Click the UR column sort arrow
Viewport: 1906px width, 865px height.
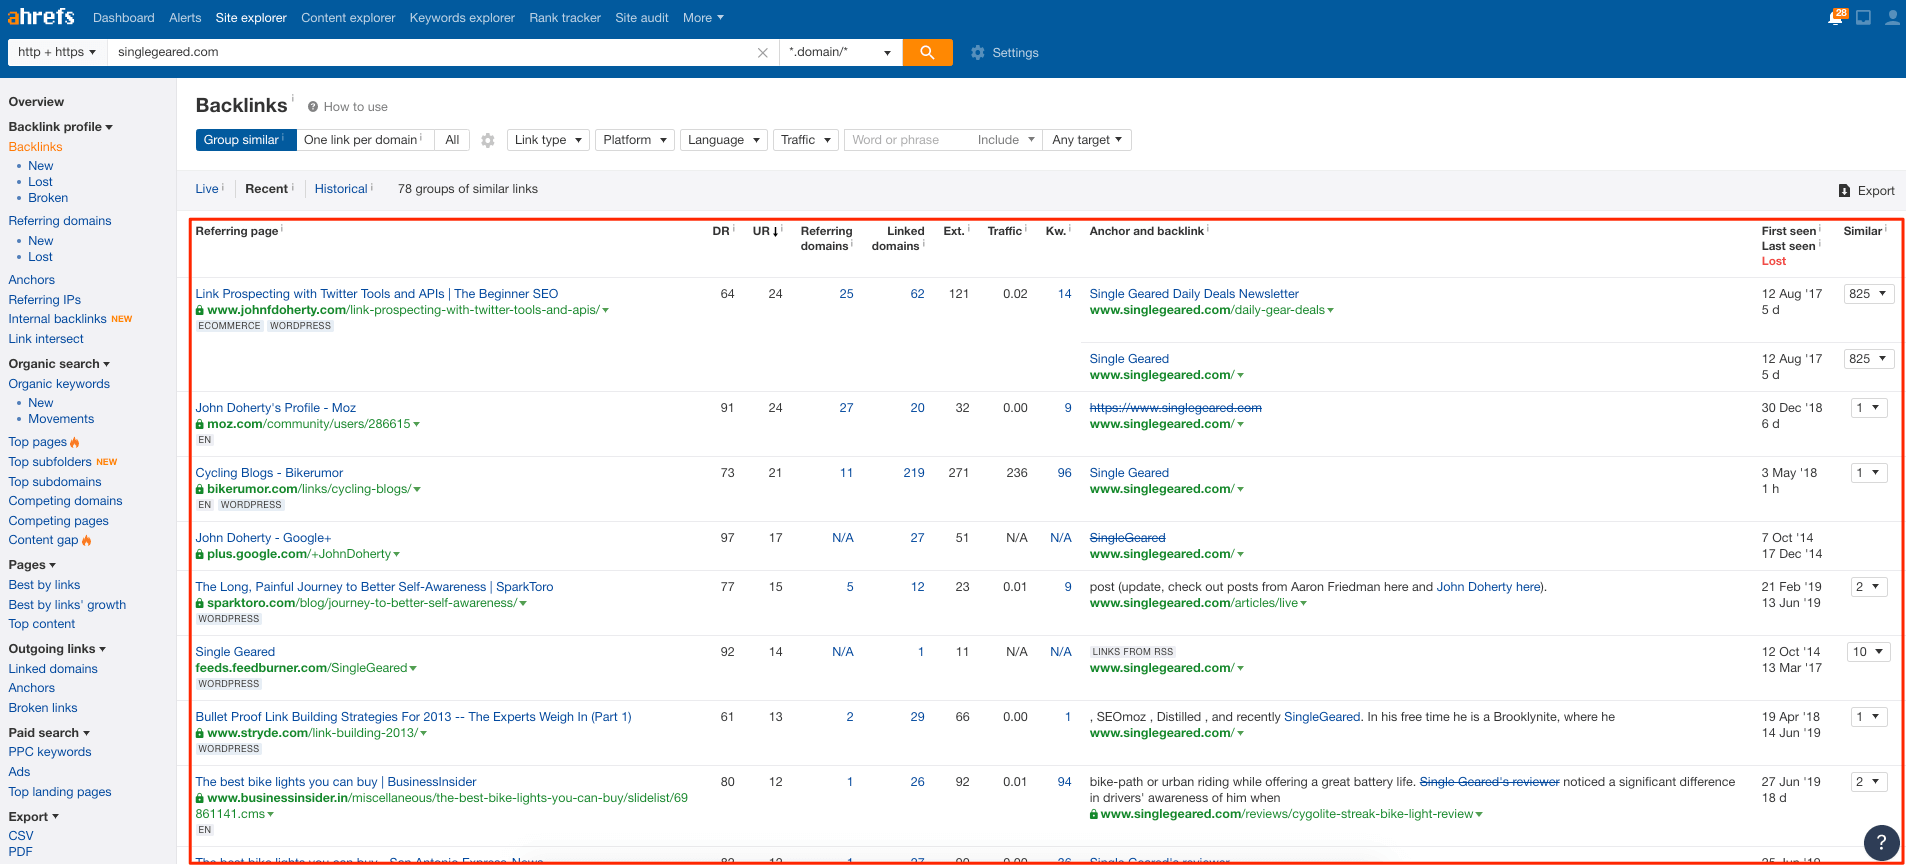[775, 232]
